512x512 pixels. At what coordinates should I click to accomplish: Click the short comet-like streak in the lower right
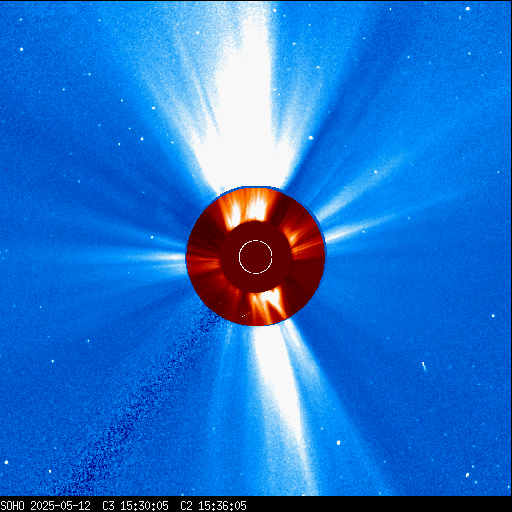click(424, 367)
